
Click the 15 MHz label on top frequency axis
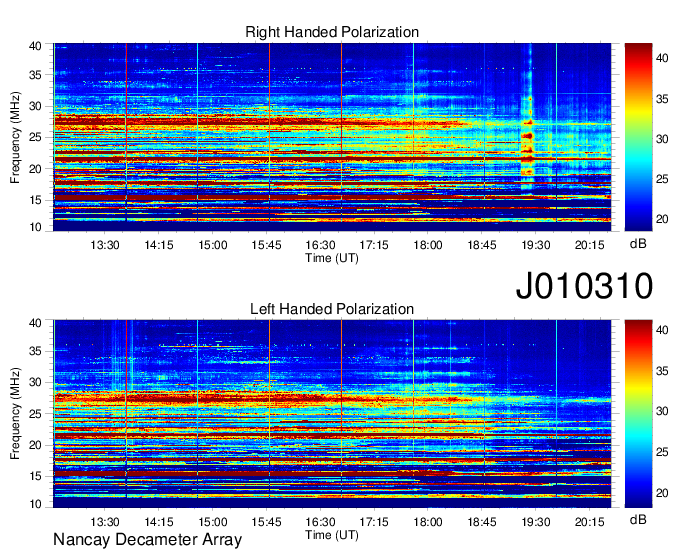tap(36, 200)
